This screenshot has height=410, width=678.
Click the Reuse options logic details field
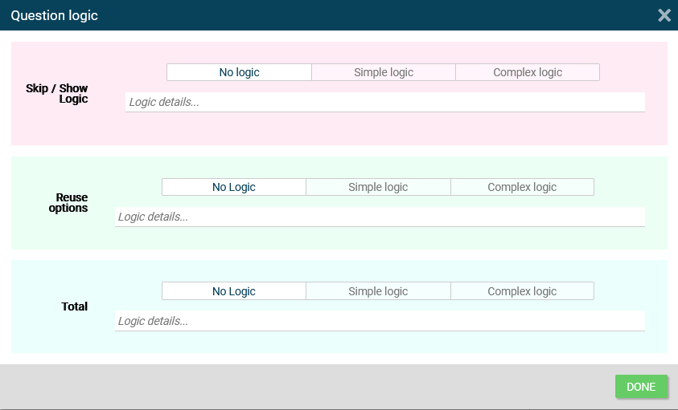click(380, 217)
